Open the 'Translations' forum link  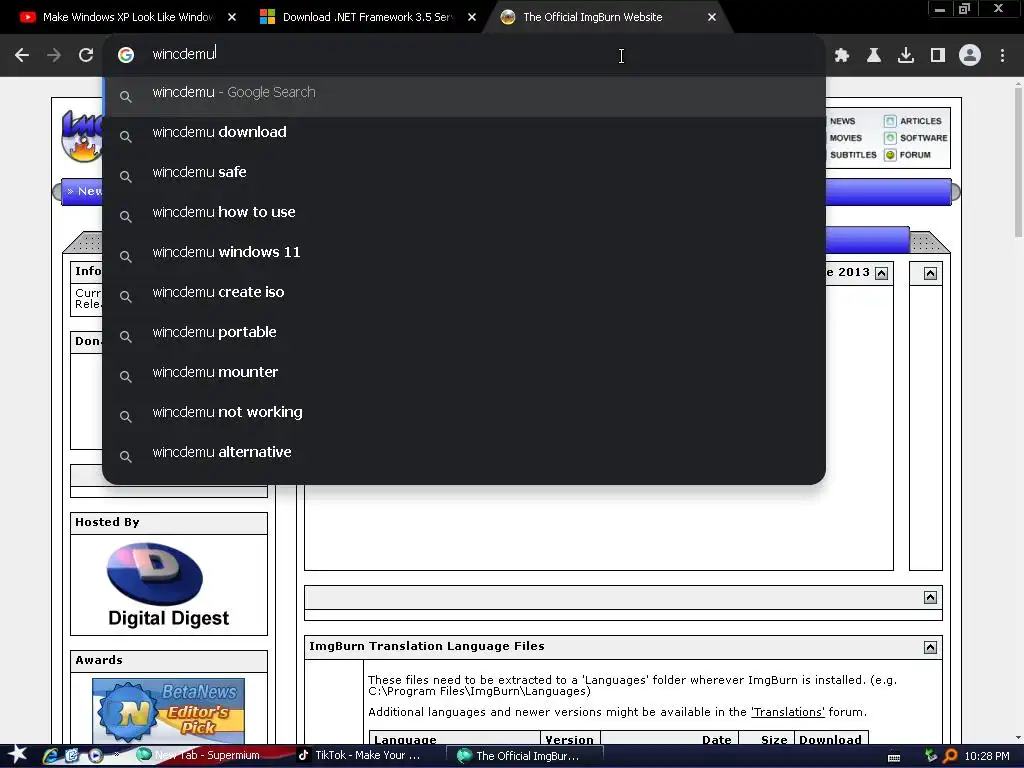(788, 712)
